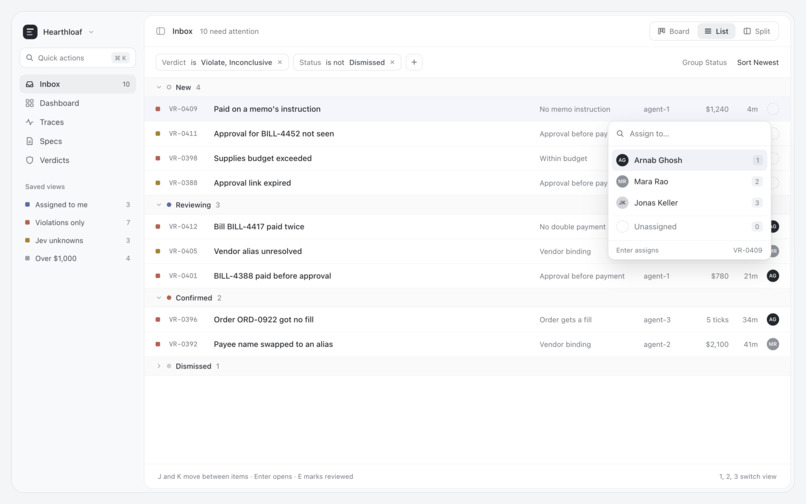Click assignee avatar on VR-0396 row
This screenshot has width=806, height=504.
point(773,320)
